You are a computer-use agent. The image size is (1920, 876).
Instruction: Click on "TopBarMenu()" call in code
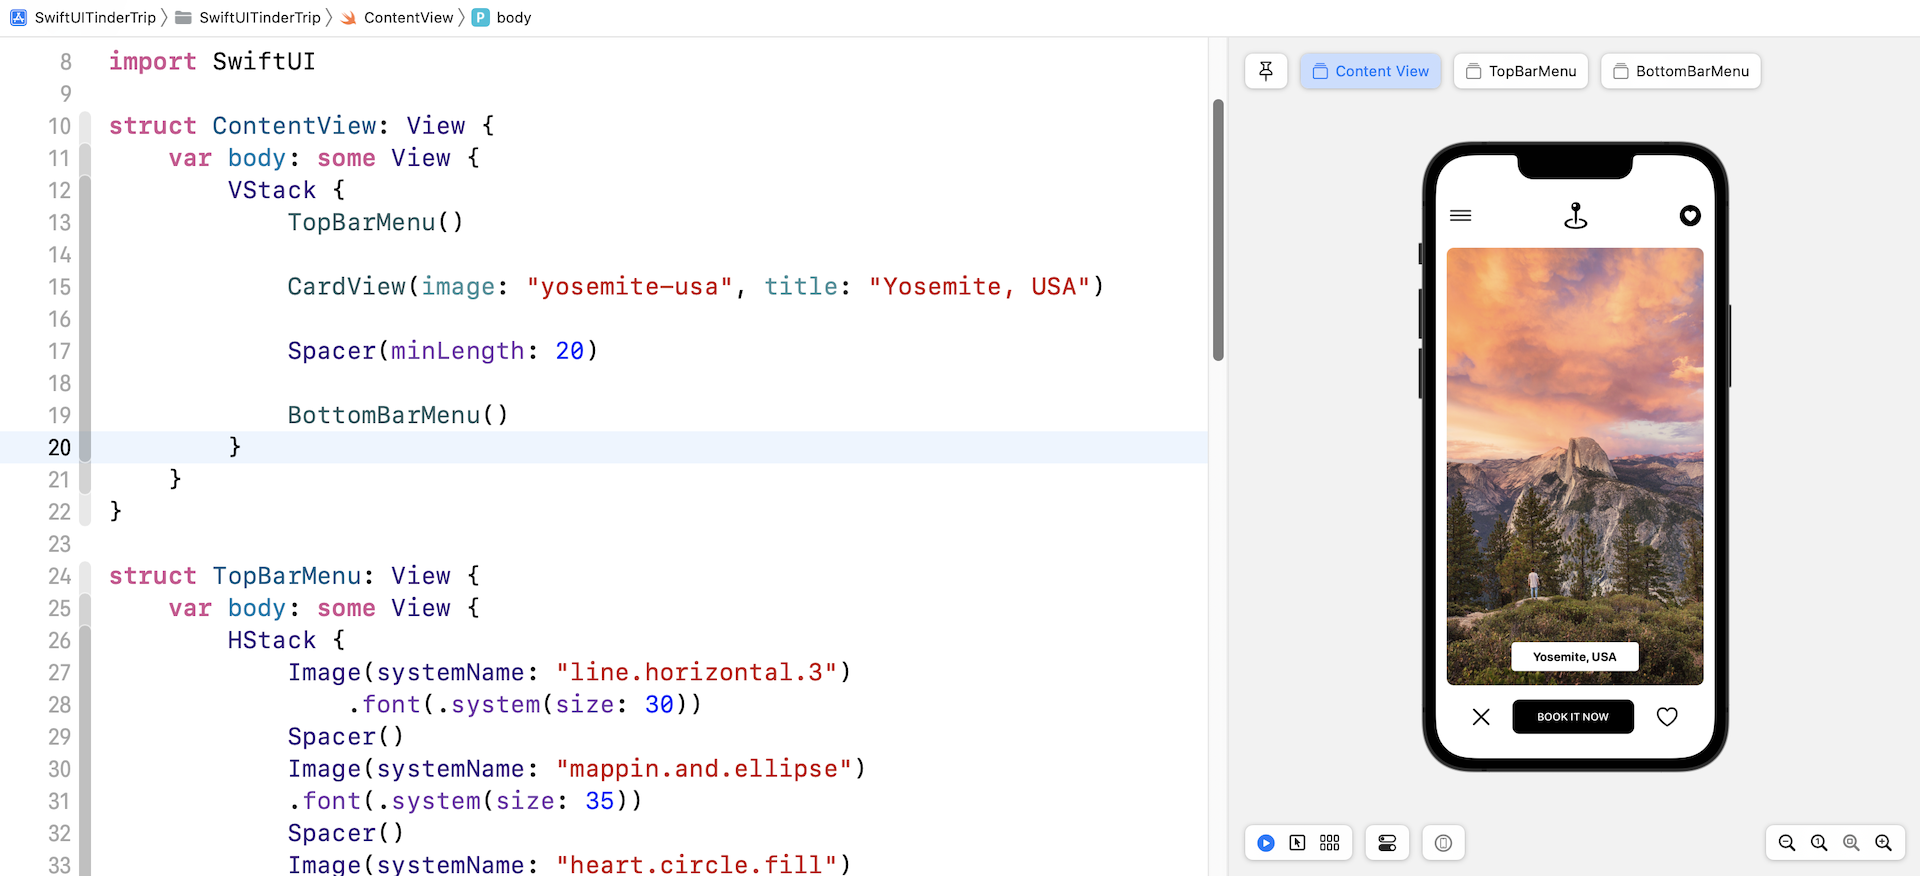[376, 222]
